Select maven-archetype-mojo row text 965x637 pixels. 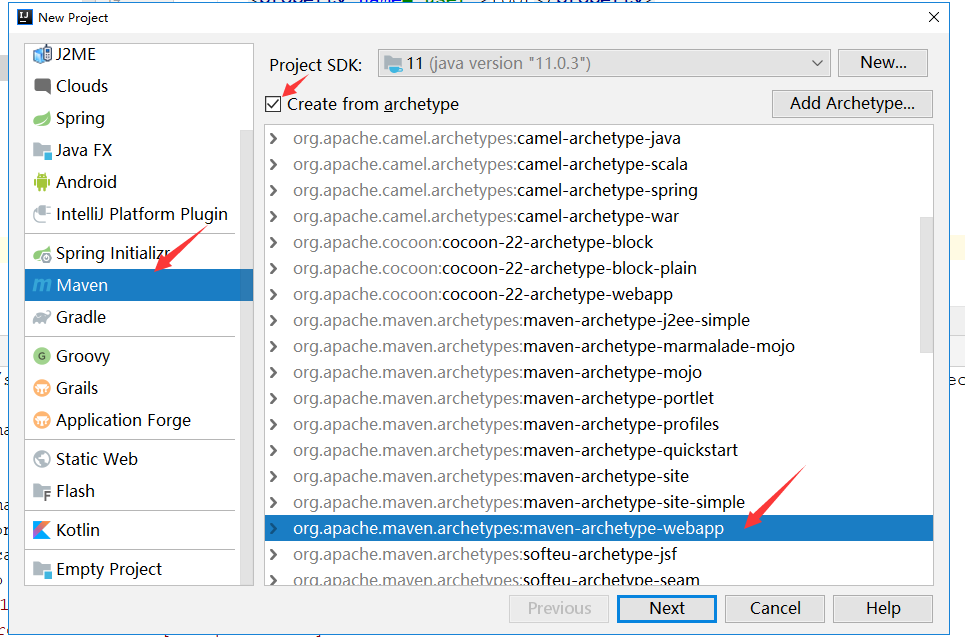click(x=497, y=372)
